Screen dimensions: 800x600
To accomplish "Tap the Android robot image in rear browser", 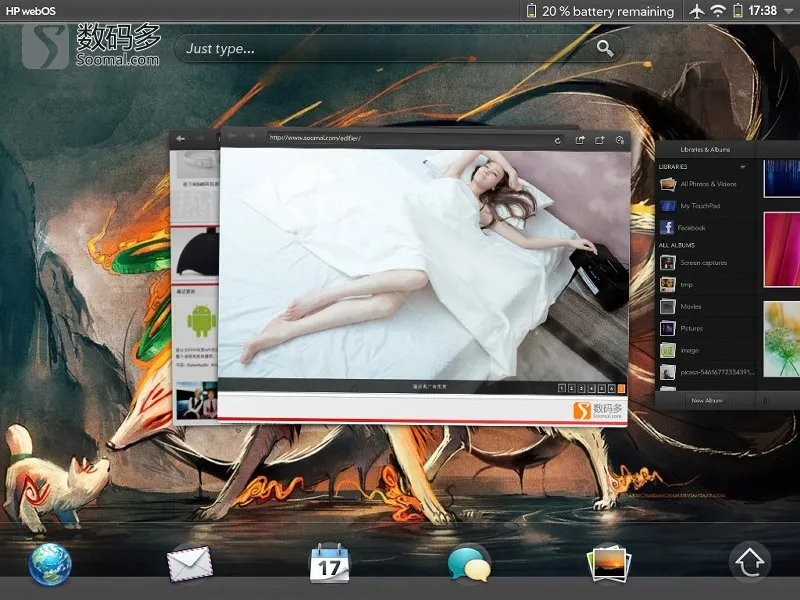I will click(x=202, y=321).
